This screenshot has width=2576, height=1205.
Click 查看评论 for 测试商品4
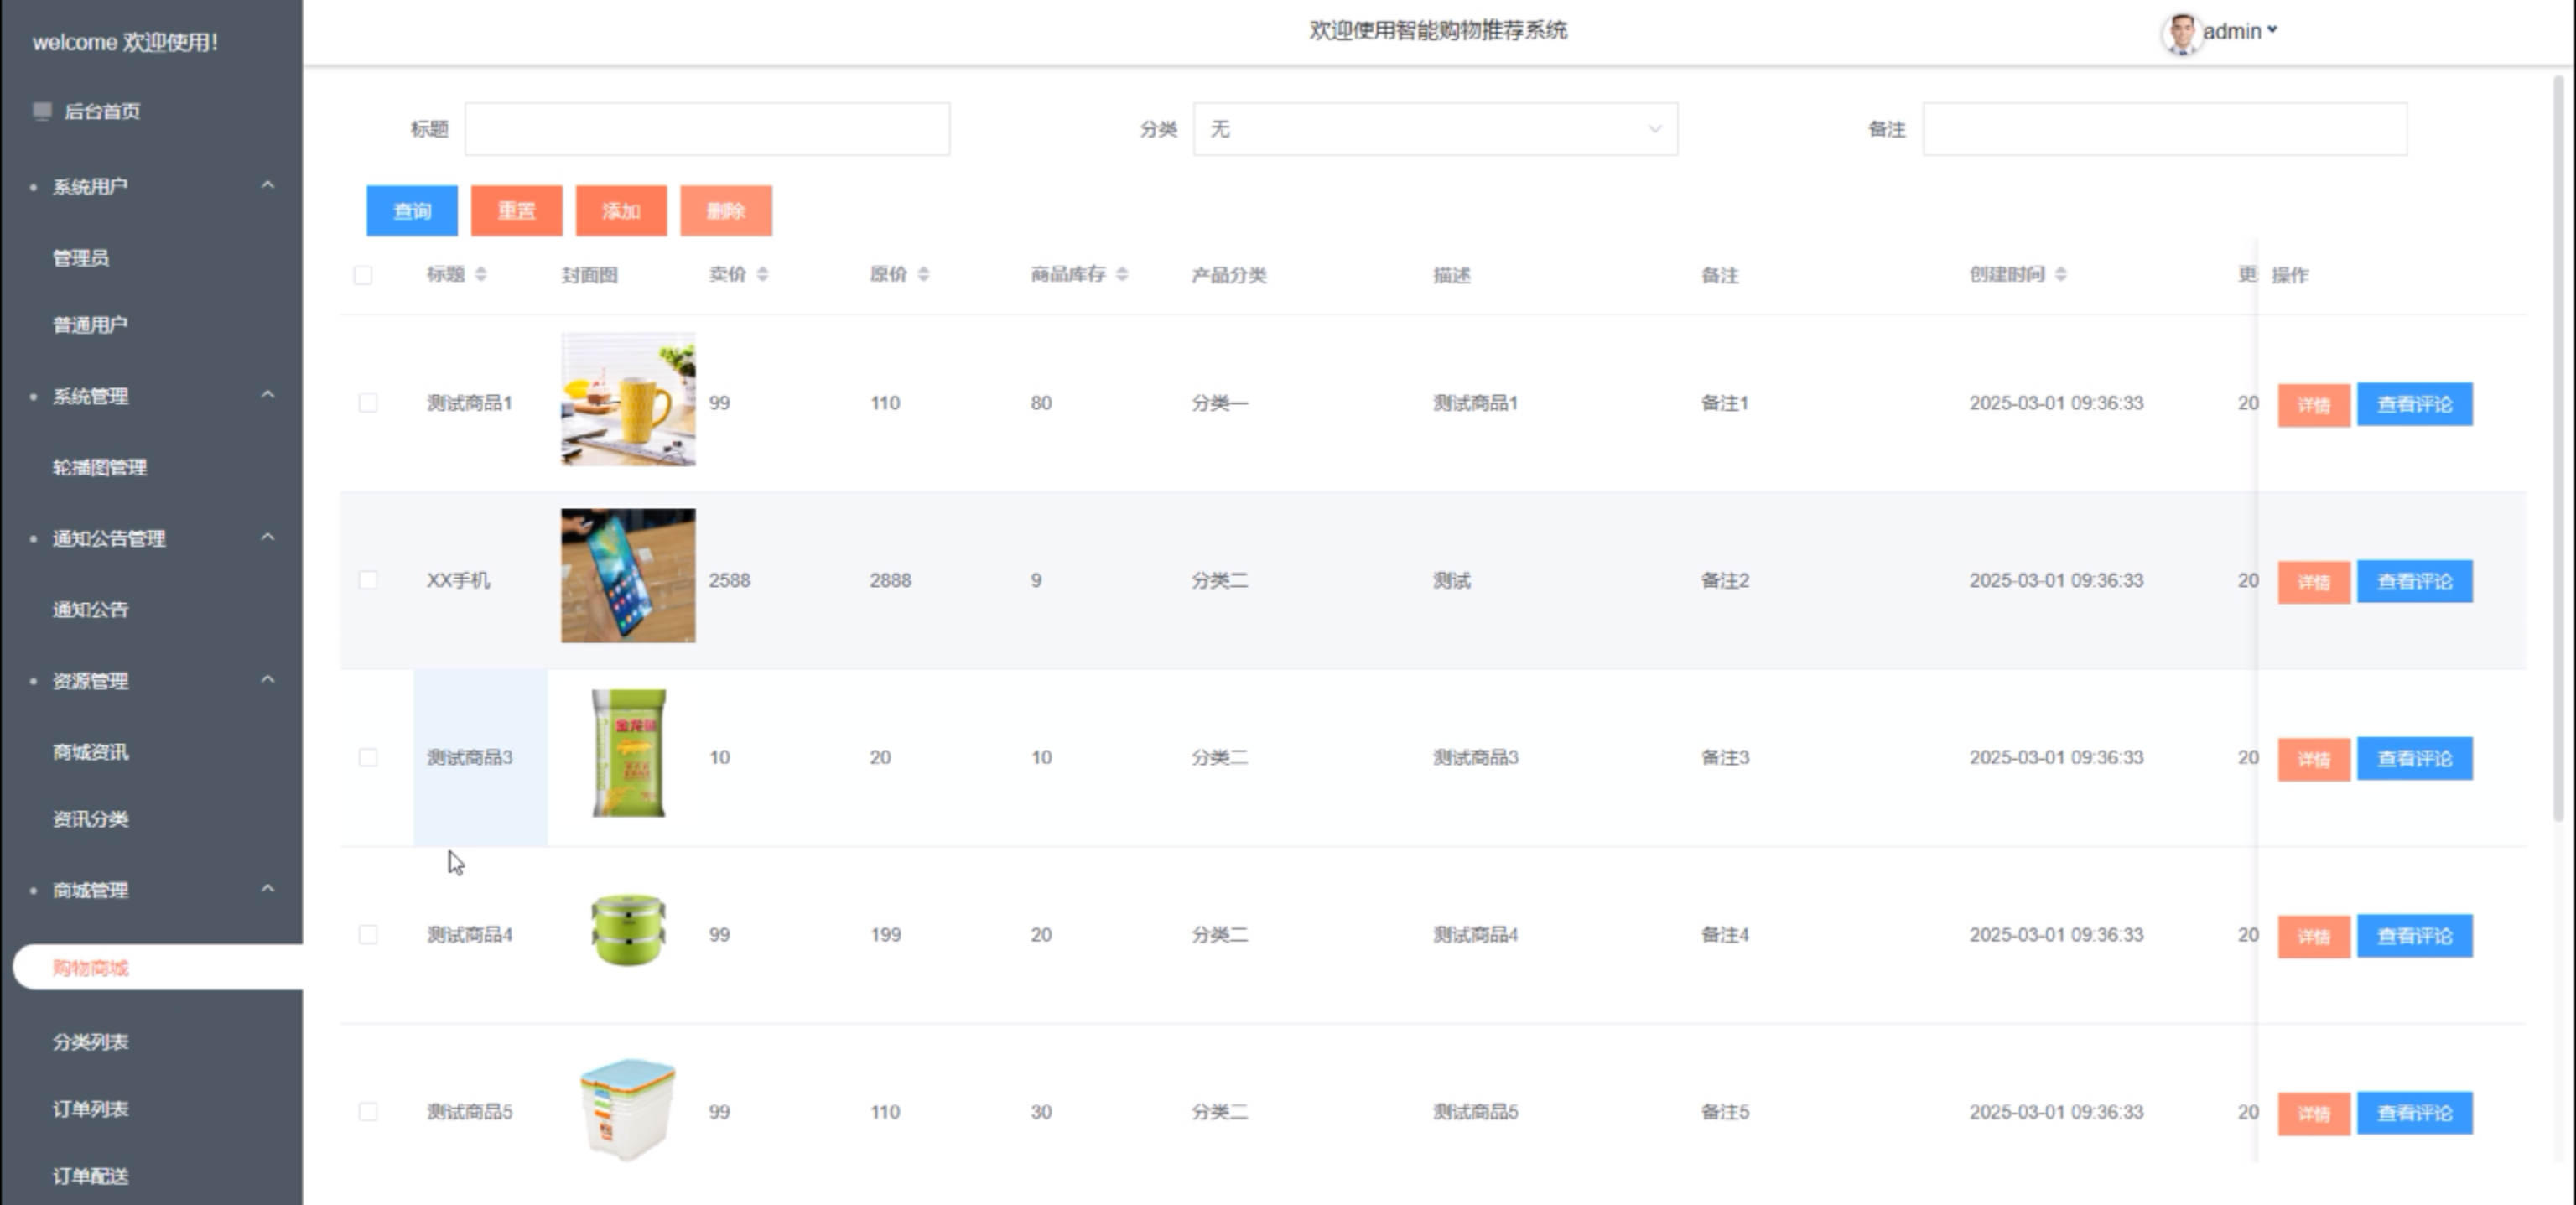tap(2413, 936)
